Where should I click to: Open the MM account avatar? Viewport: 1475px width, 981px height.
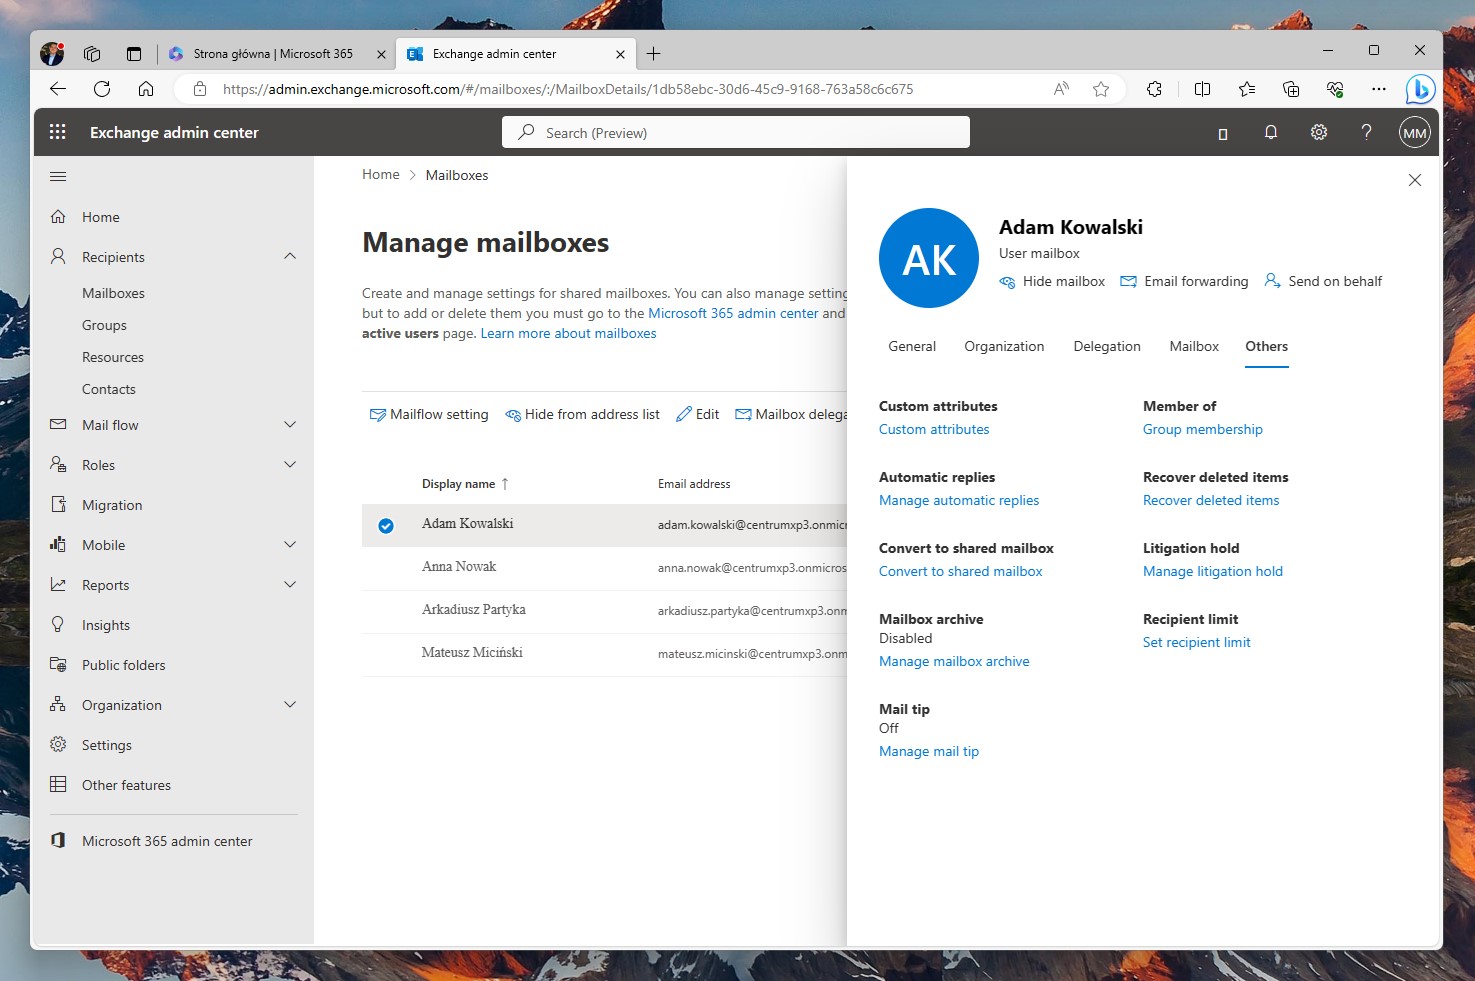pos(1415,132)
